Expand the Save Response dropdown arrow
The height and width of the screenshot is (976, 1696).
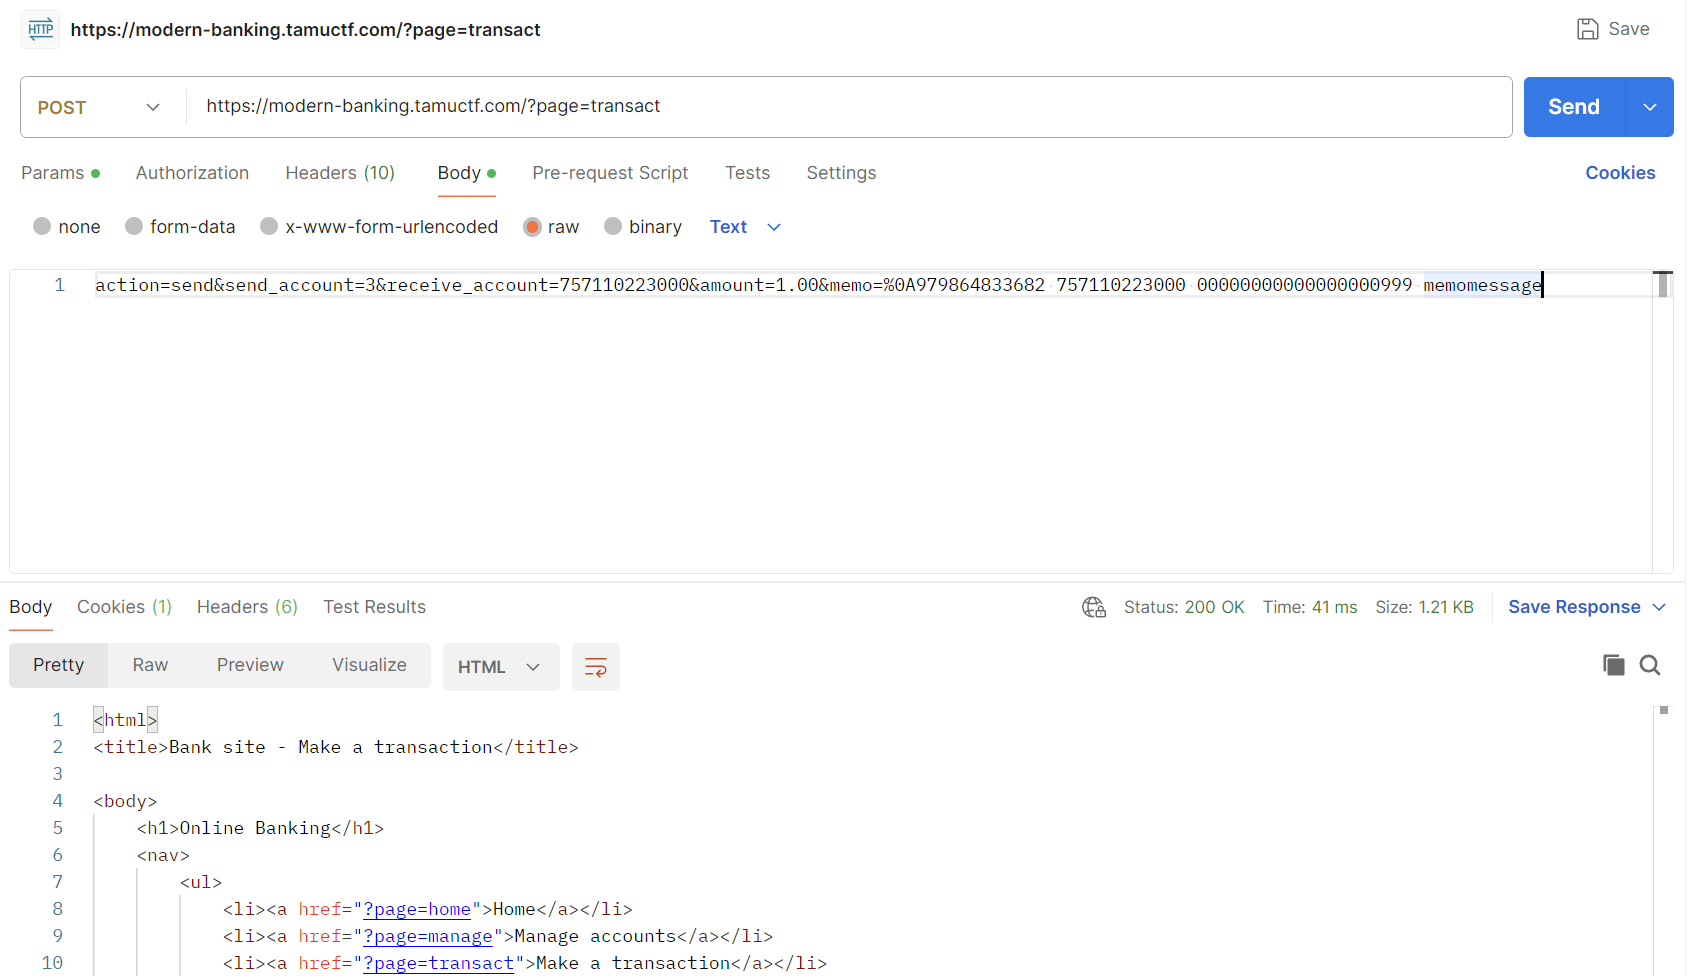click(1659, 607)
